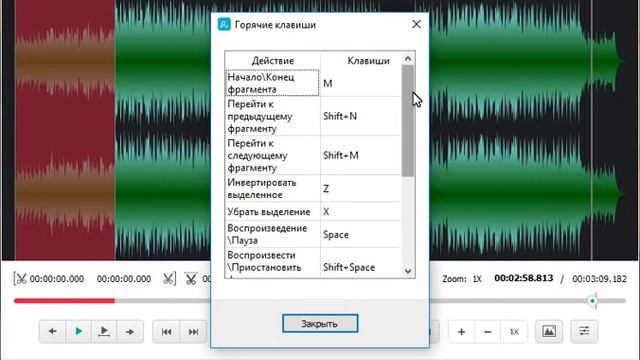
Task: Toggle the waveform image view button
Action: [x=549, y=331]
